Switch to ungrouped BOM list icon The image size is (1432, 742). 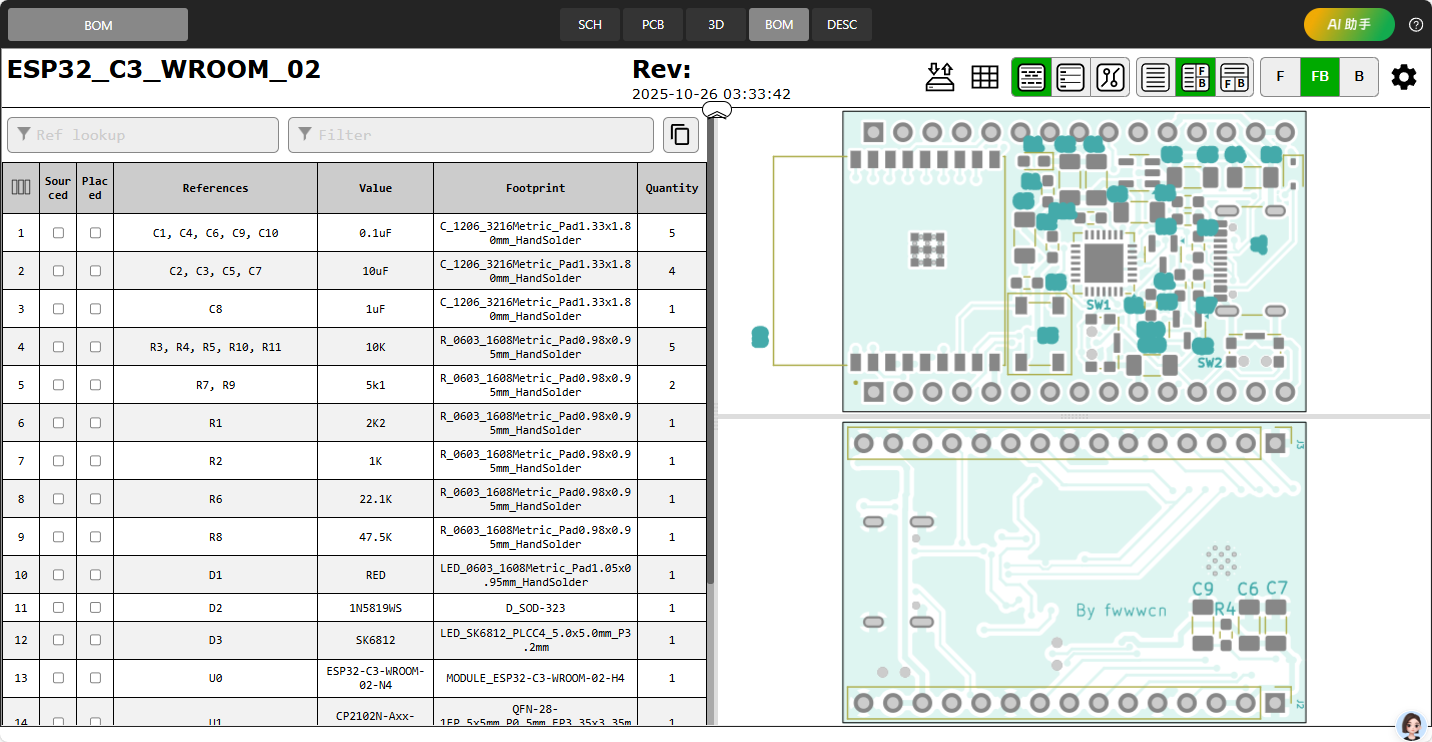tap(1070, 77)
